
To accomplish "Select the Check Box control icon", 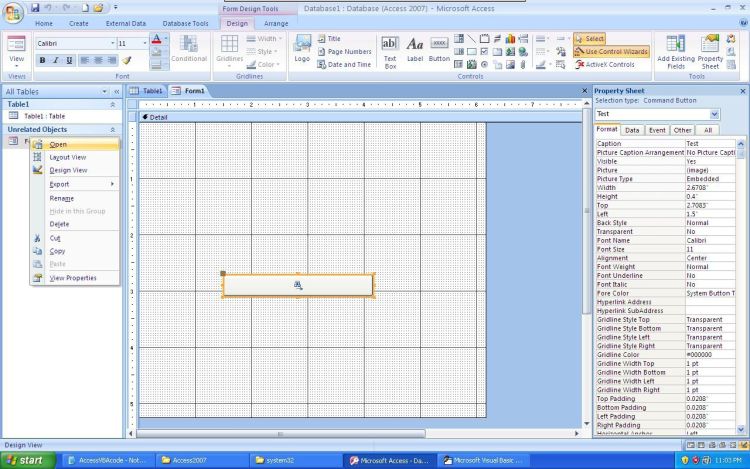I will [484, 52].
